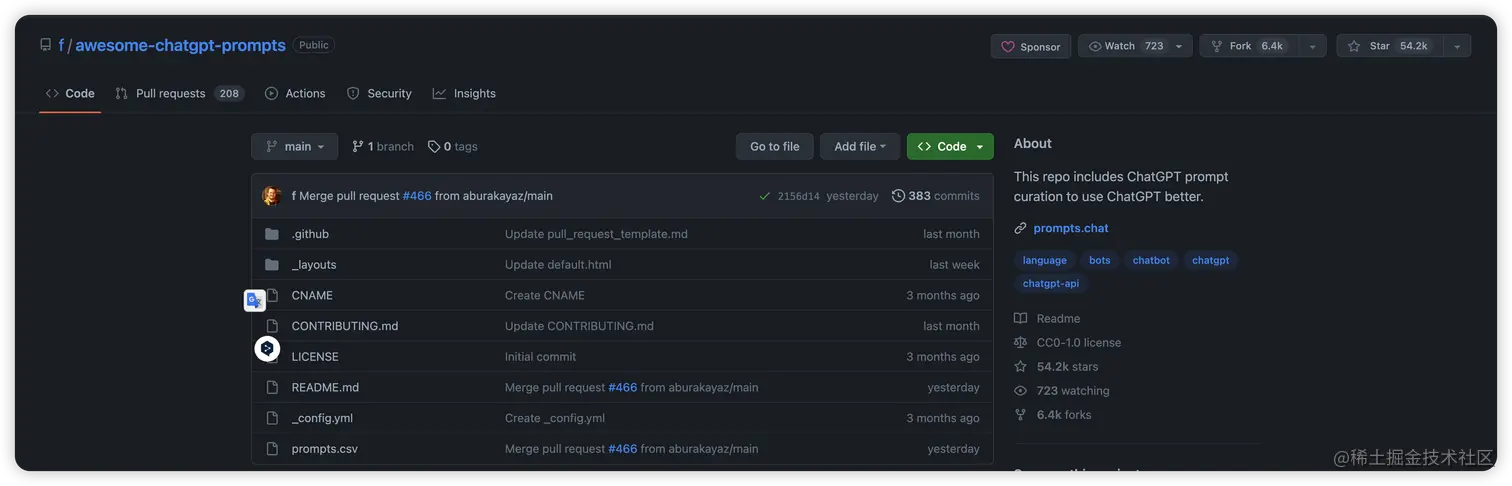Open the green Code dropdown button

tap(950, 146)
